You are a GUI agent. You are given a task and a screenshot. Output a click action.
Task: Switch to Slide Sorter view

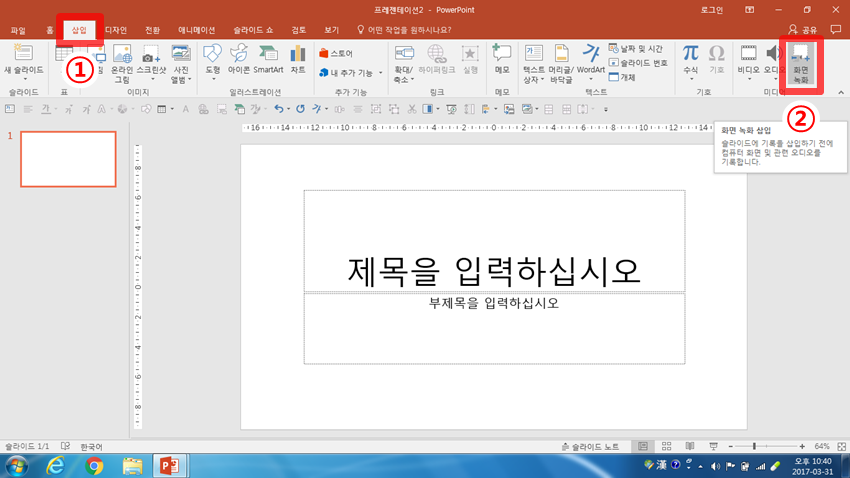click(x=666, y=446)
